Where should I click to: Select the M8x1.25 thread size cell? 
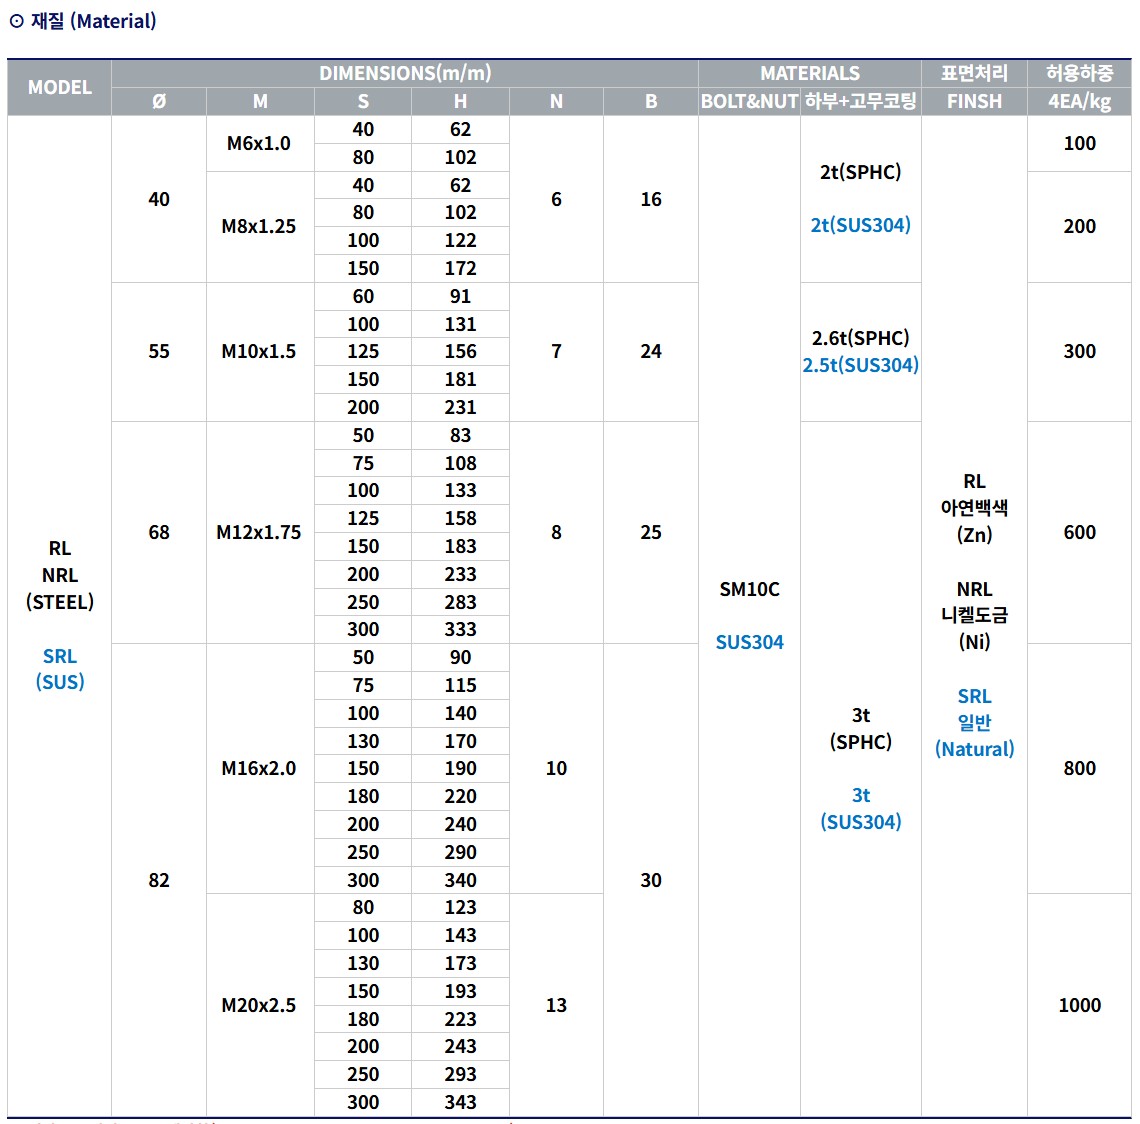pos(258,226)
